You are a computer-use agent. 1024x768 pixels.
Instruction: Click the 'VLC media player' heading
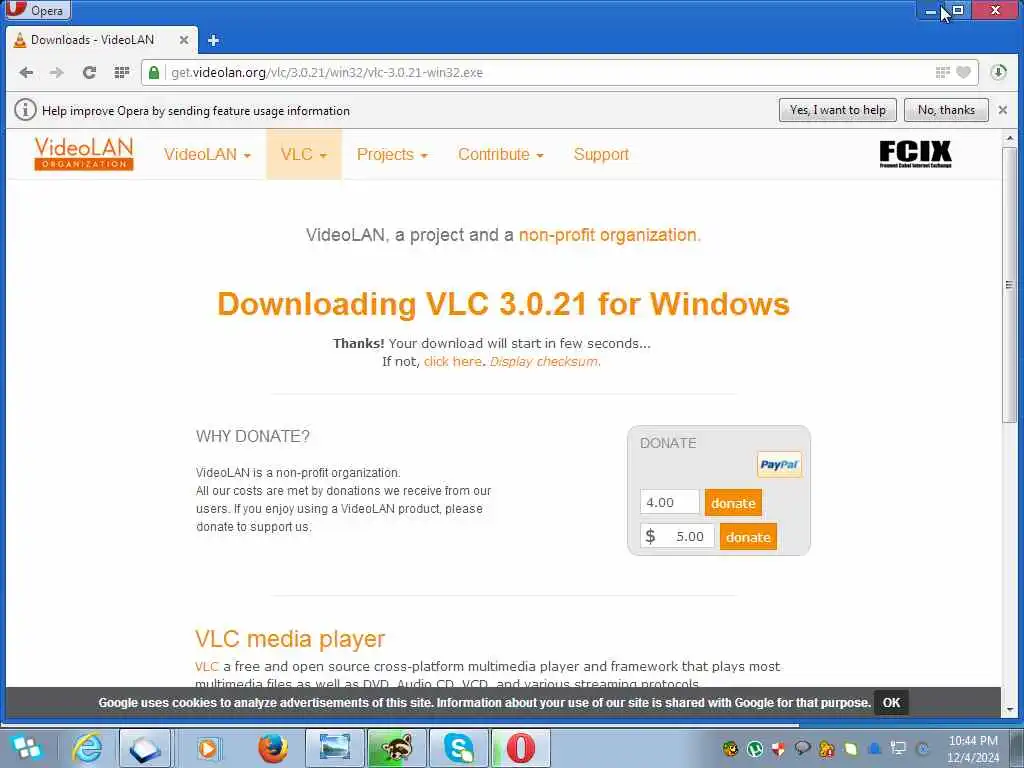[290, 639]
